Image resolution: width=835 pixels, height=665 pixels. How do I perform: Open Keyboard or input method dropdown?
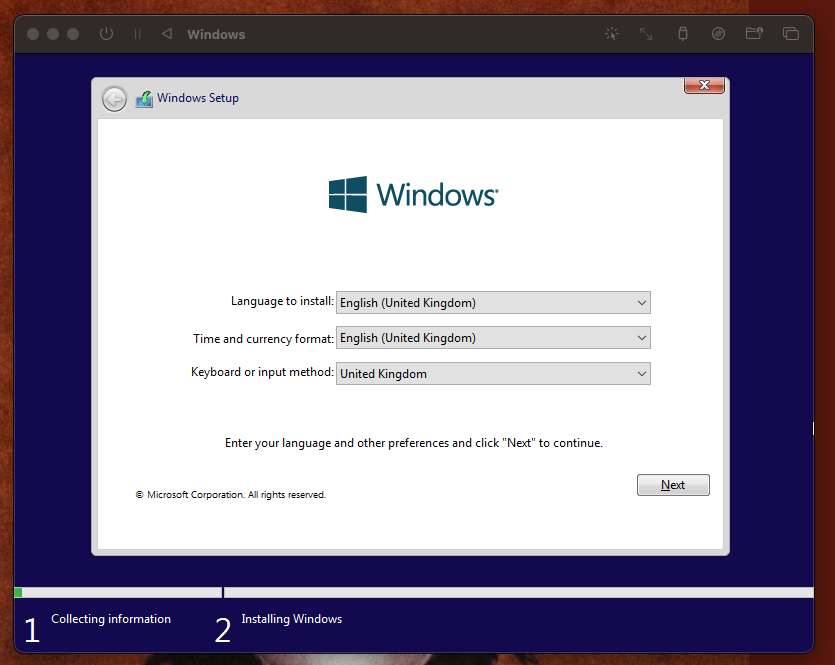pos(493,374)
